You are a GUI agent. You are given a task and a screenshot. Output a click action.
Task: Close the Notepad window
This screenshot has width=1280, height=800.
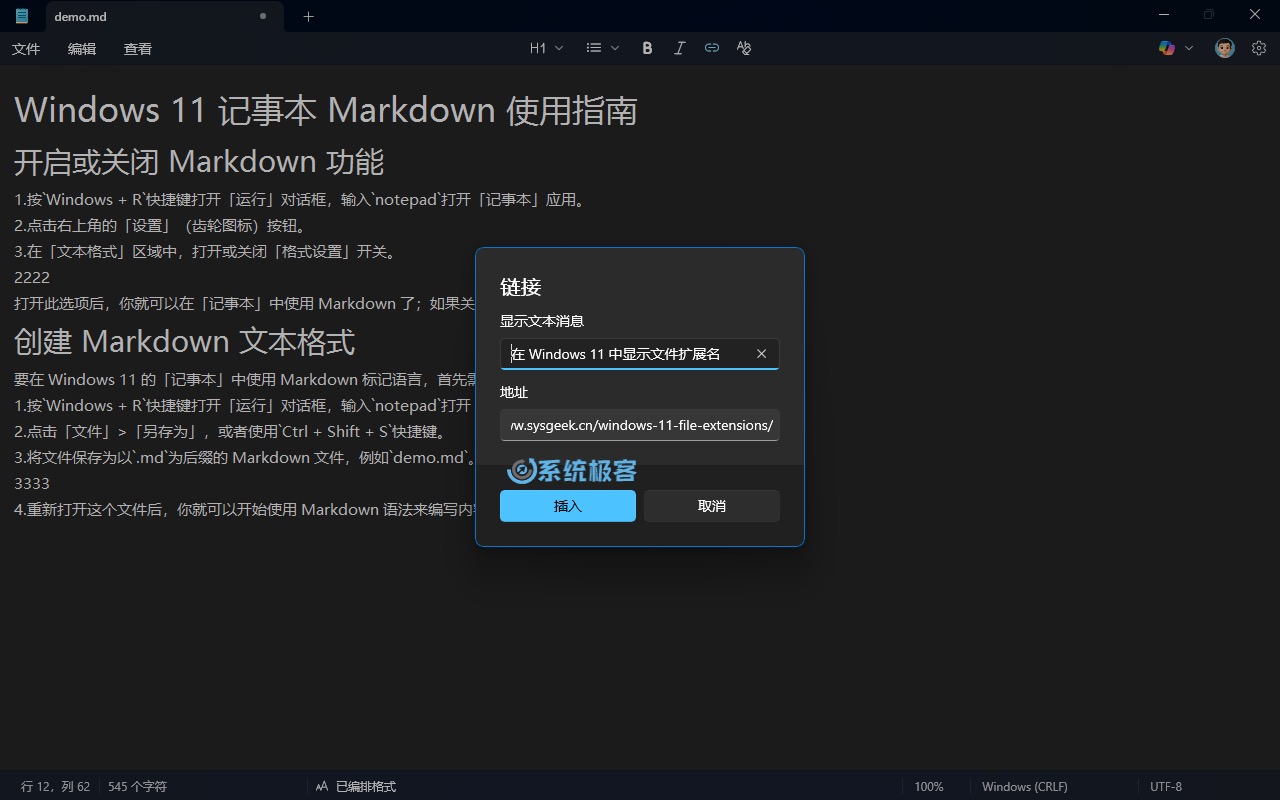coord(1255,14)
